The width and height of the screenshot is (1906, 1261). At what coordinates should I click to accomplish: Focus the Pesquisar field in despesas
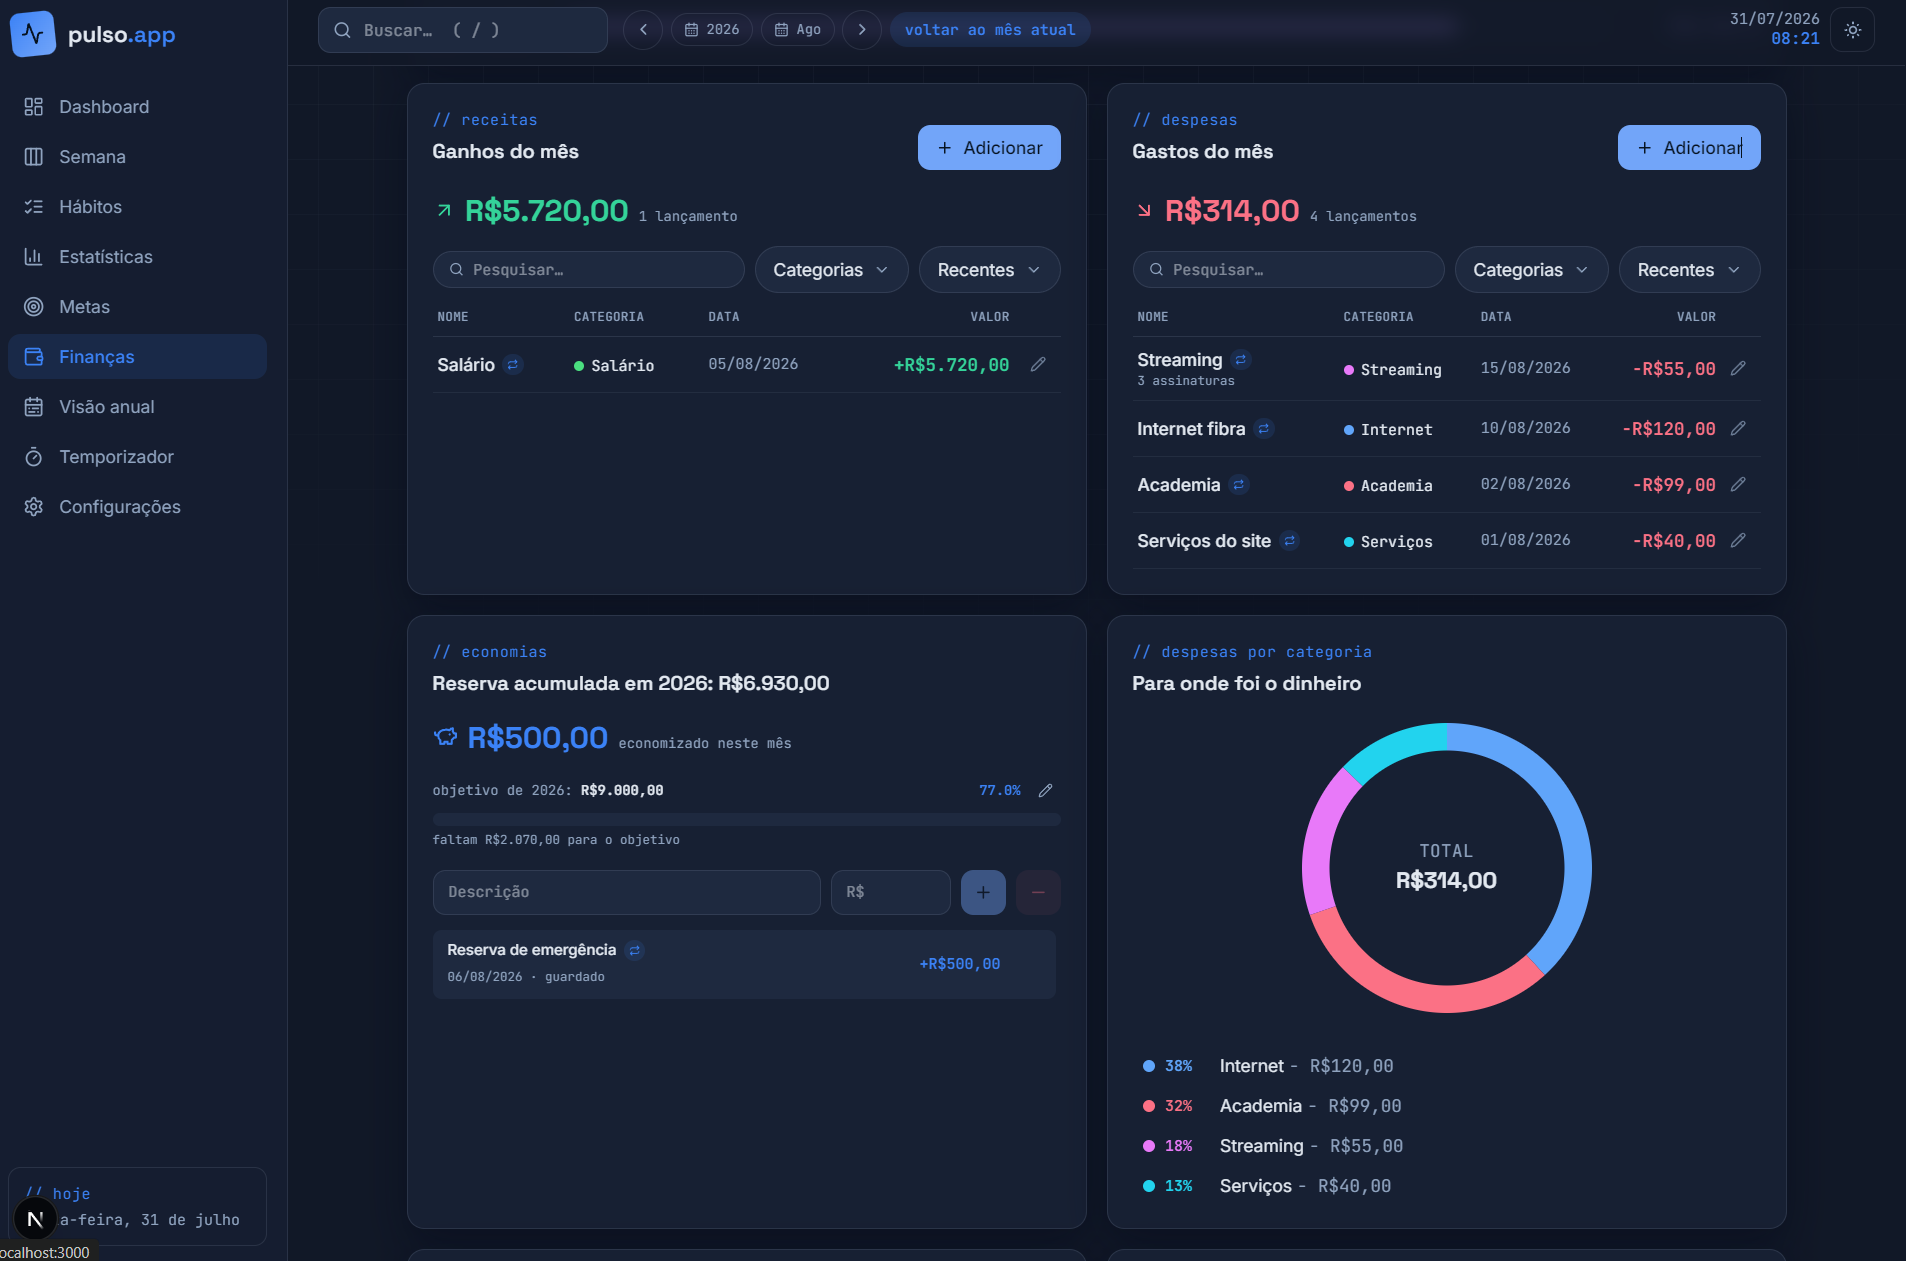(1288, 270)
